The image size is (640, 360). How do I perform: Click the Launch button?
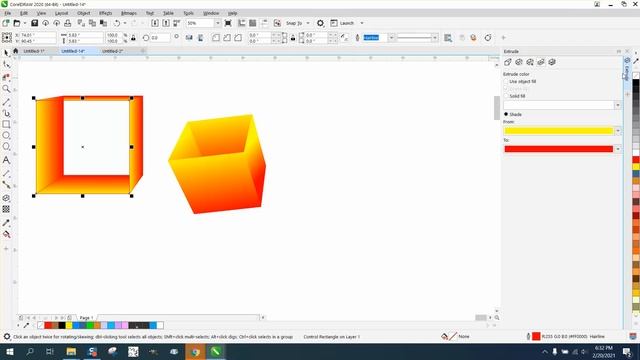pos(343,23)
